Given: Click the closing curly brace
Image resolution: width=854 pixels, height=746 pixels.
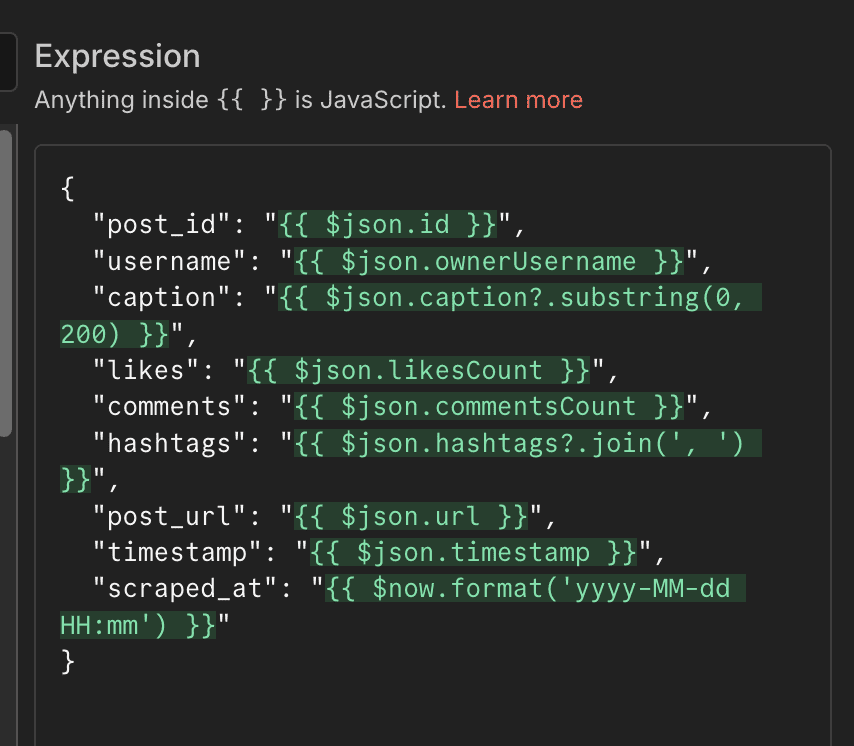Looking at the screenshot, I should click(x=68, y=660).
